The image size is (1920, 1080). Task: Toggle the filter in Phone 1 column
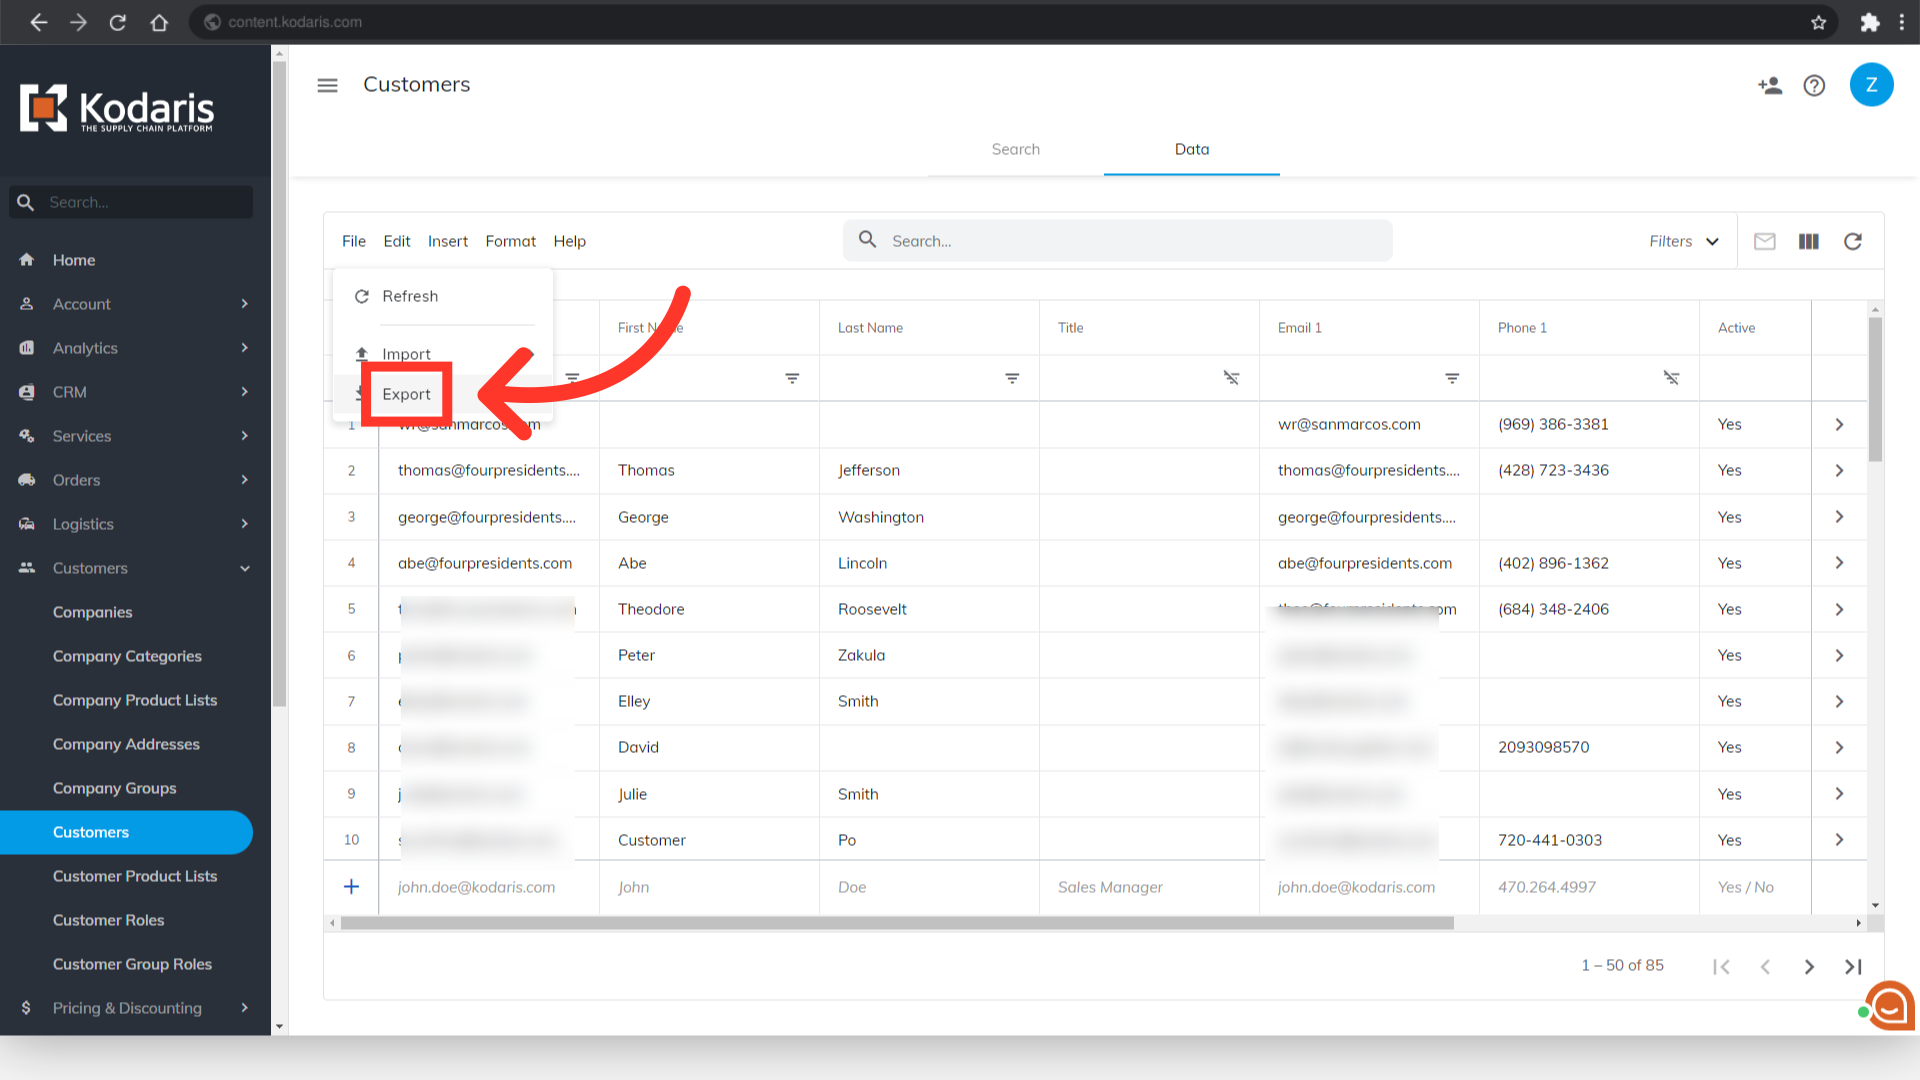tap(1671, 378)
